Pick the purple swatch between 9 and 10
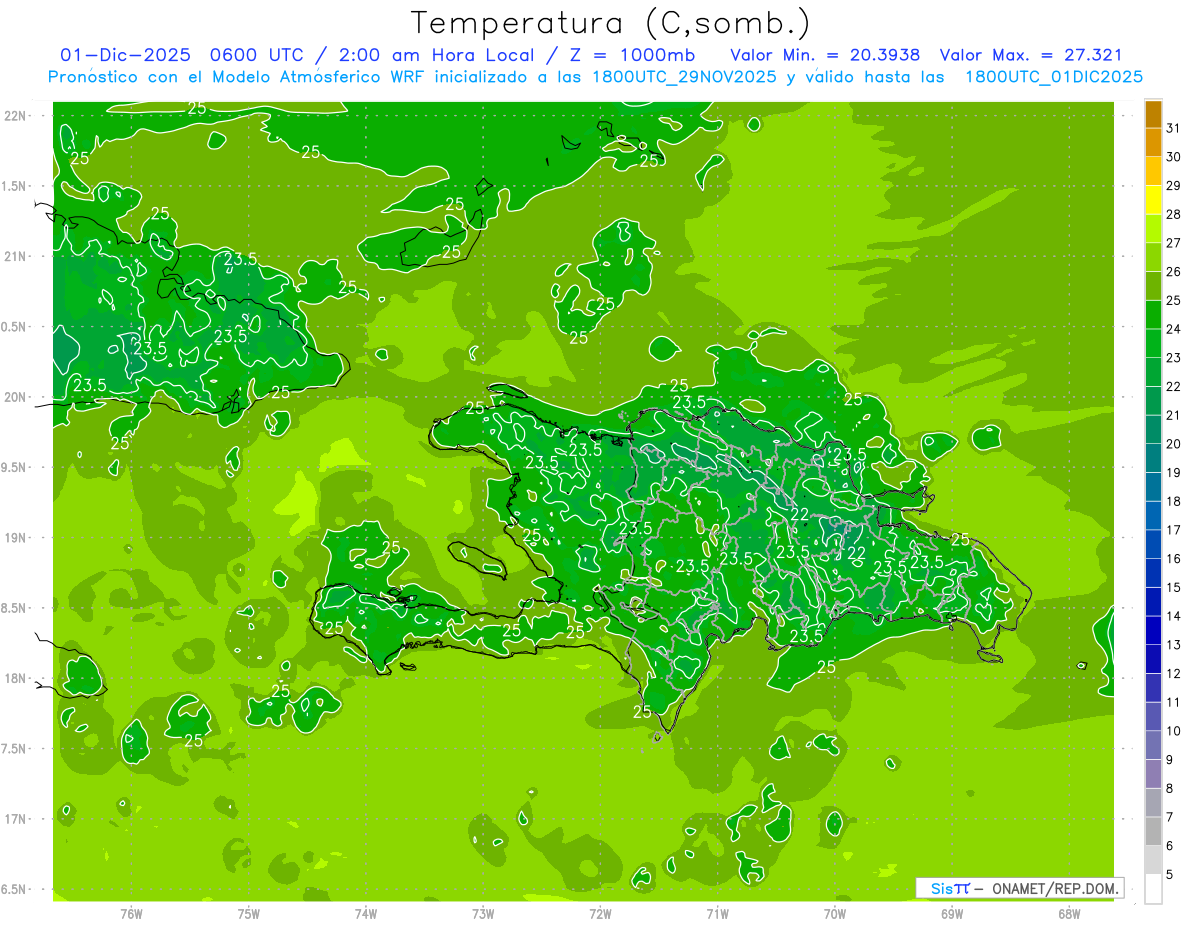This screenshot has width=1200, height=927. 1153,746
